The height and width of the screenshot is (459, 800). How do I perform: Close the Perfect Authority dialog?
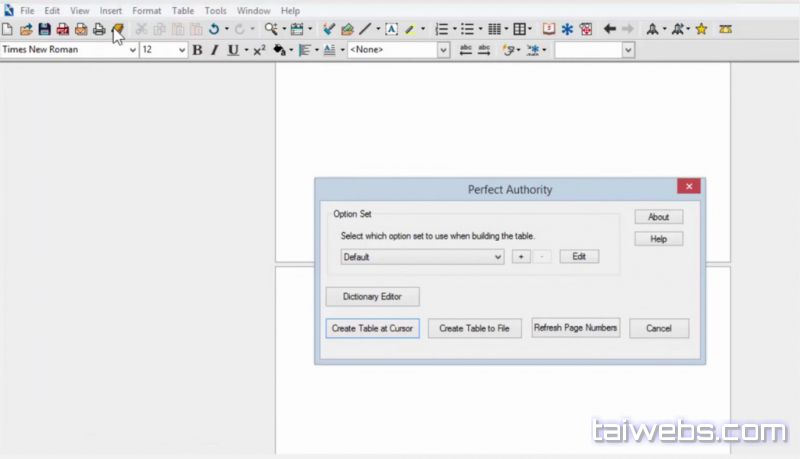(688, 187)
